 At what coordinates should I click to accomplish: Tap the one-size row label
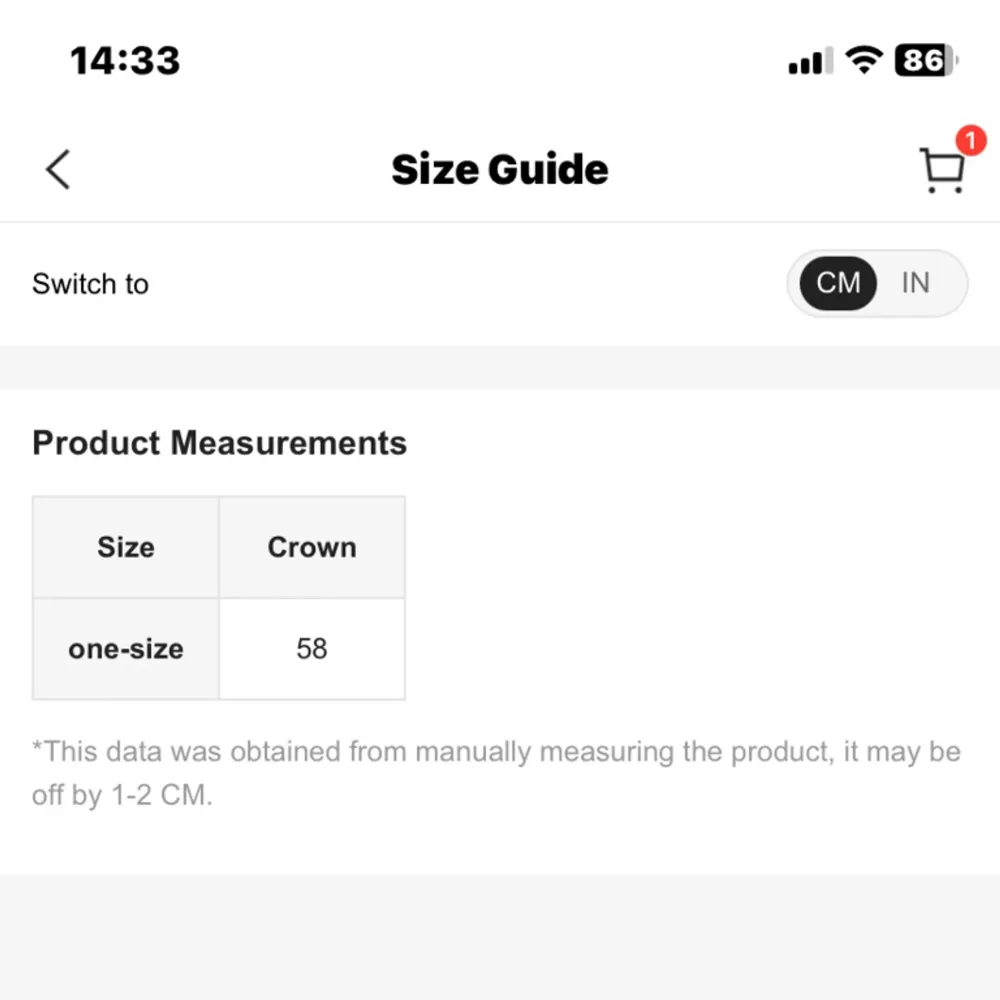126,649
